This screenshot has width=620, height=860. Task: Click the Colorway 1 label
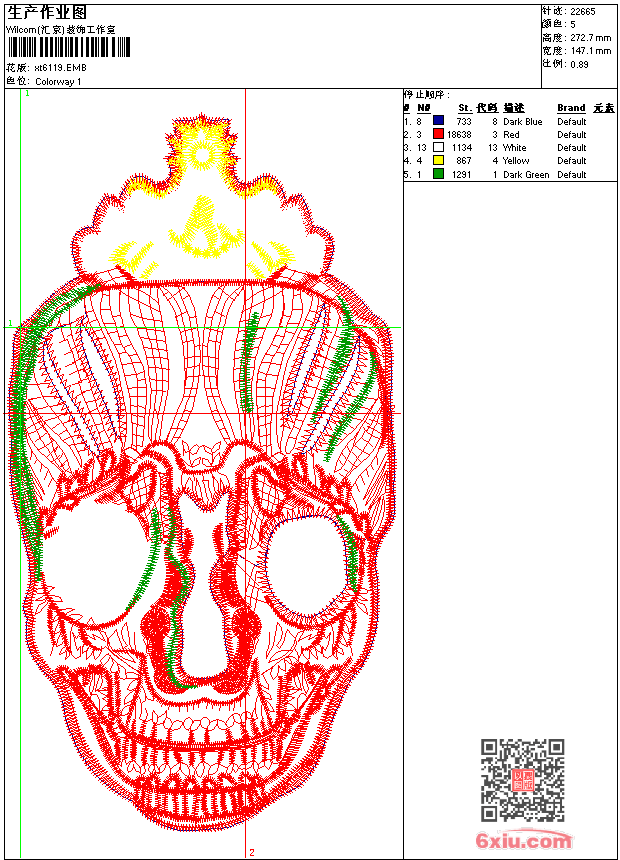[x=58, y=81]
